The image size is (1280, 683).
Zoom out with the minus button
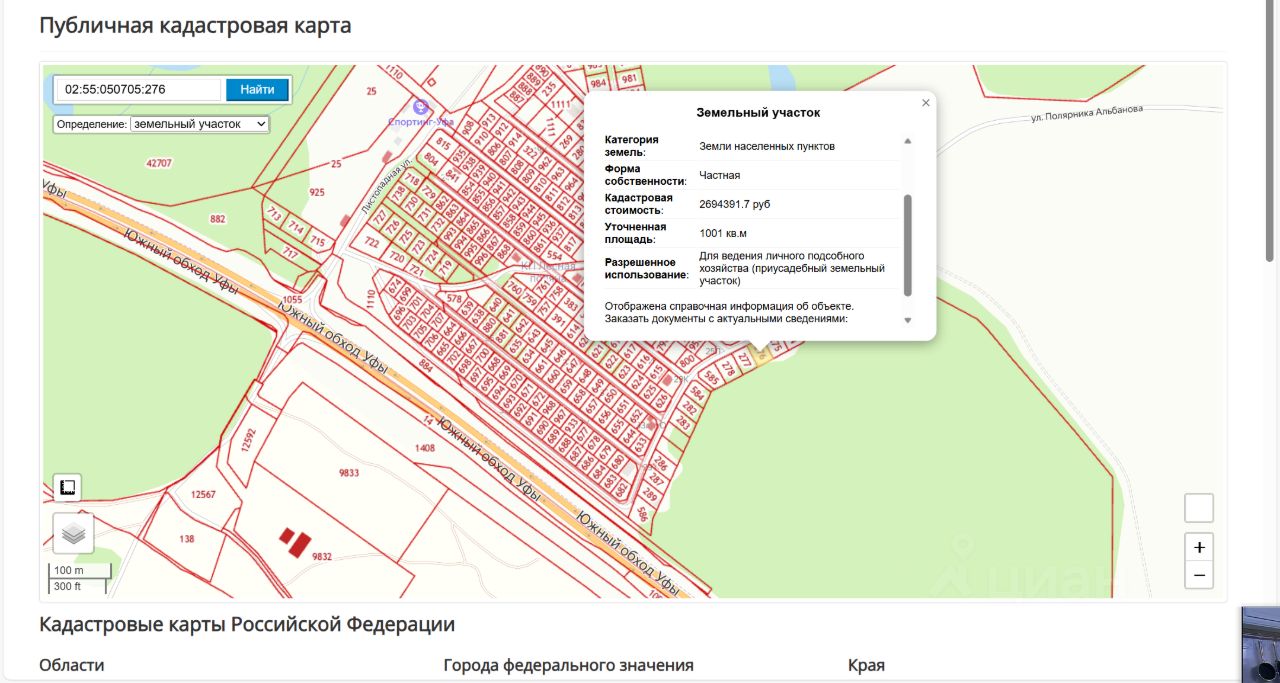point(1199,575)
